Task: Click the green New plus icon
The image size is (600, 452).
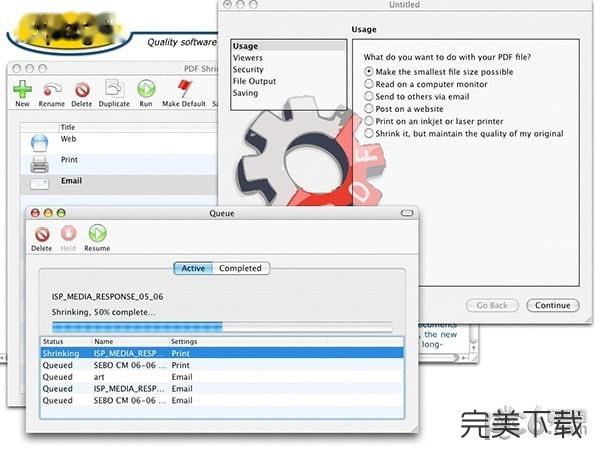Action: [x=22, y=89]
